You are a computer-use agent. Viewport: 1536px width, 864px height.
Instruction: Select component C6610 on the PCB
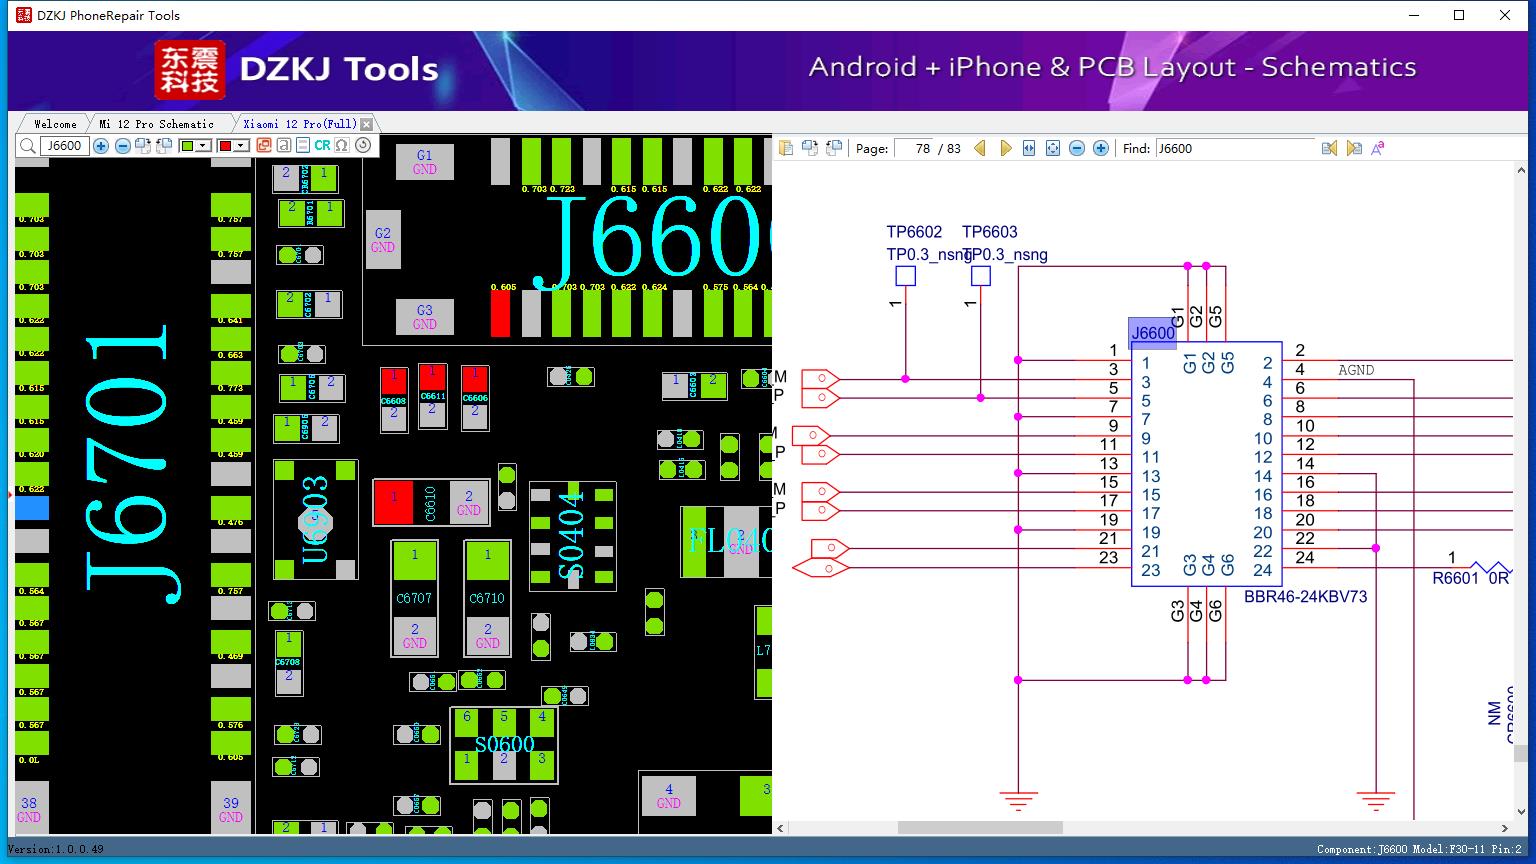[432, 503]
